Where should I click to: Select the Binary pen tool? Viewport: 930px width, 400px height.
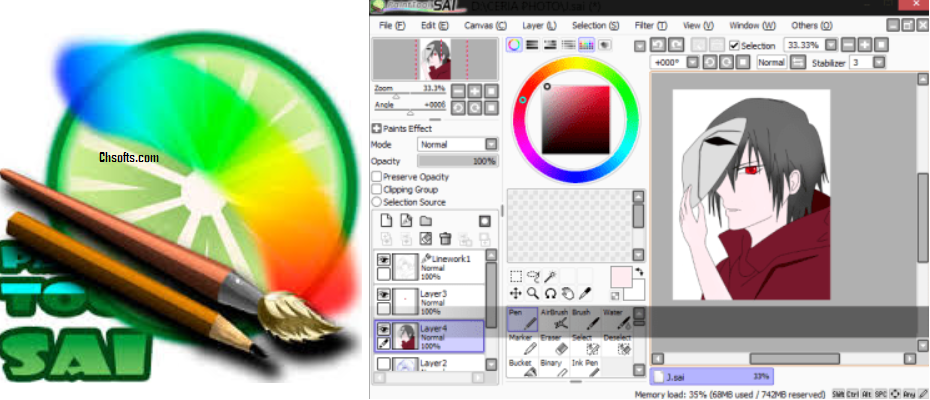[554, 367]
